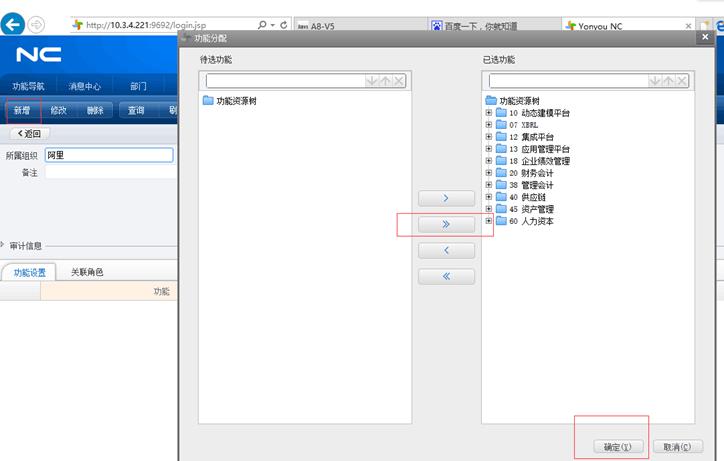Open the 功能导航 menu
Screen dimensions: 724x461
28,86
